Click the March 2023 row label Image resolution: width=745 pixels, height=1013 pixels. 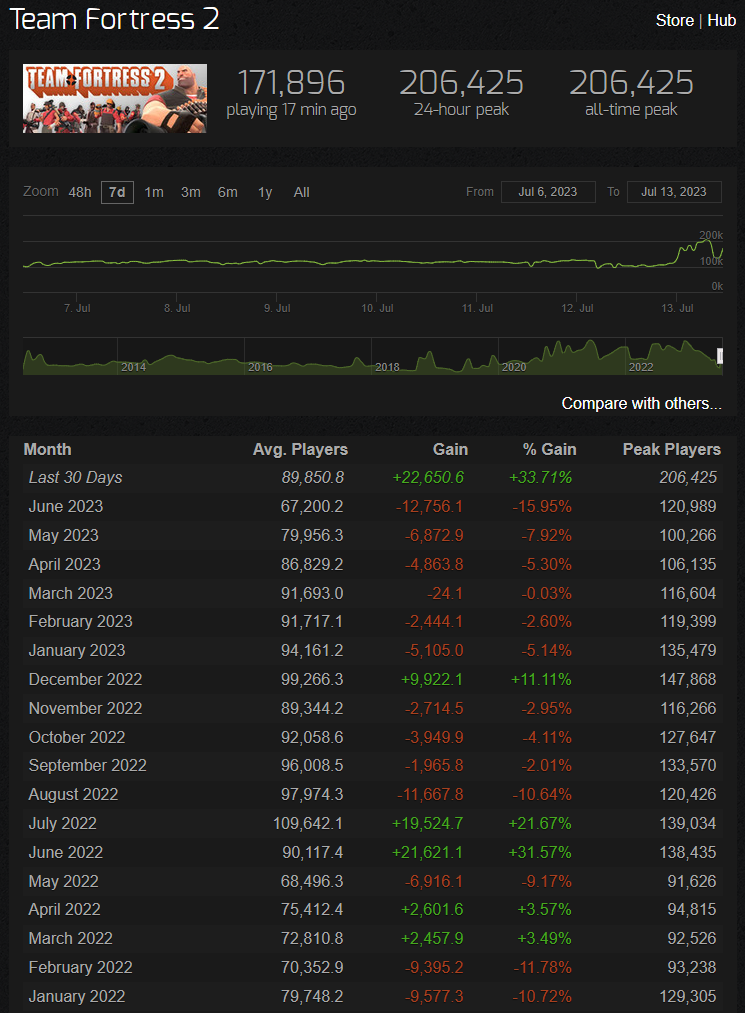[70, 593]
